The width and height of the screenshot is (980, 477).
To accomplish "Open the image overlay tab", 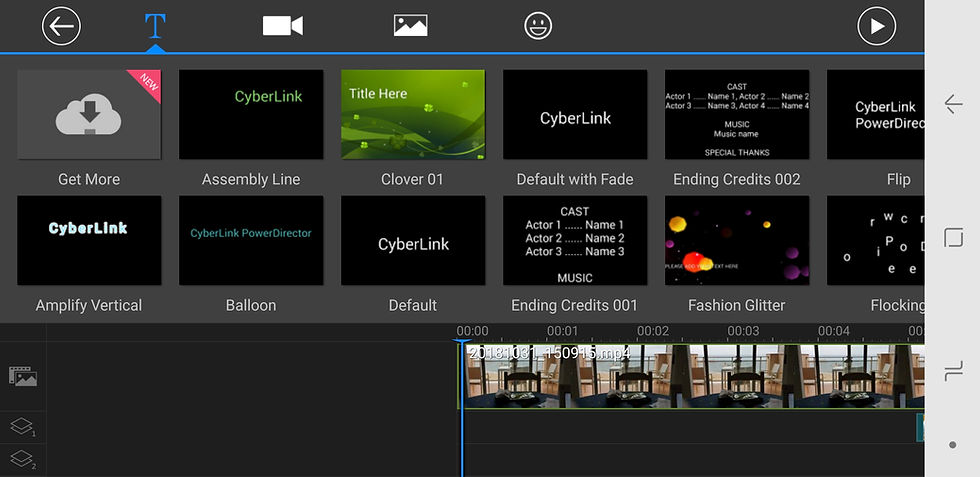I will 411,26.
